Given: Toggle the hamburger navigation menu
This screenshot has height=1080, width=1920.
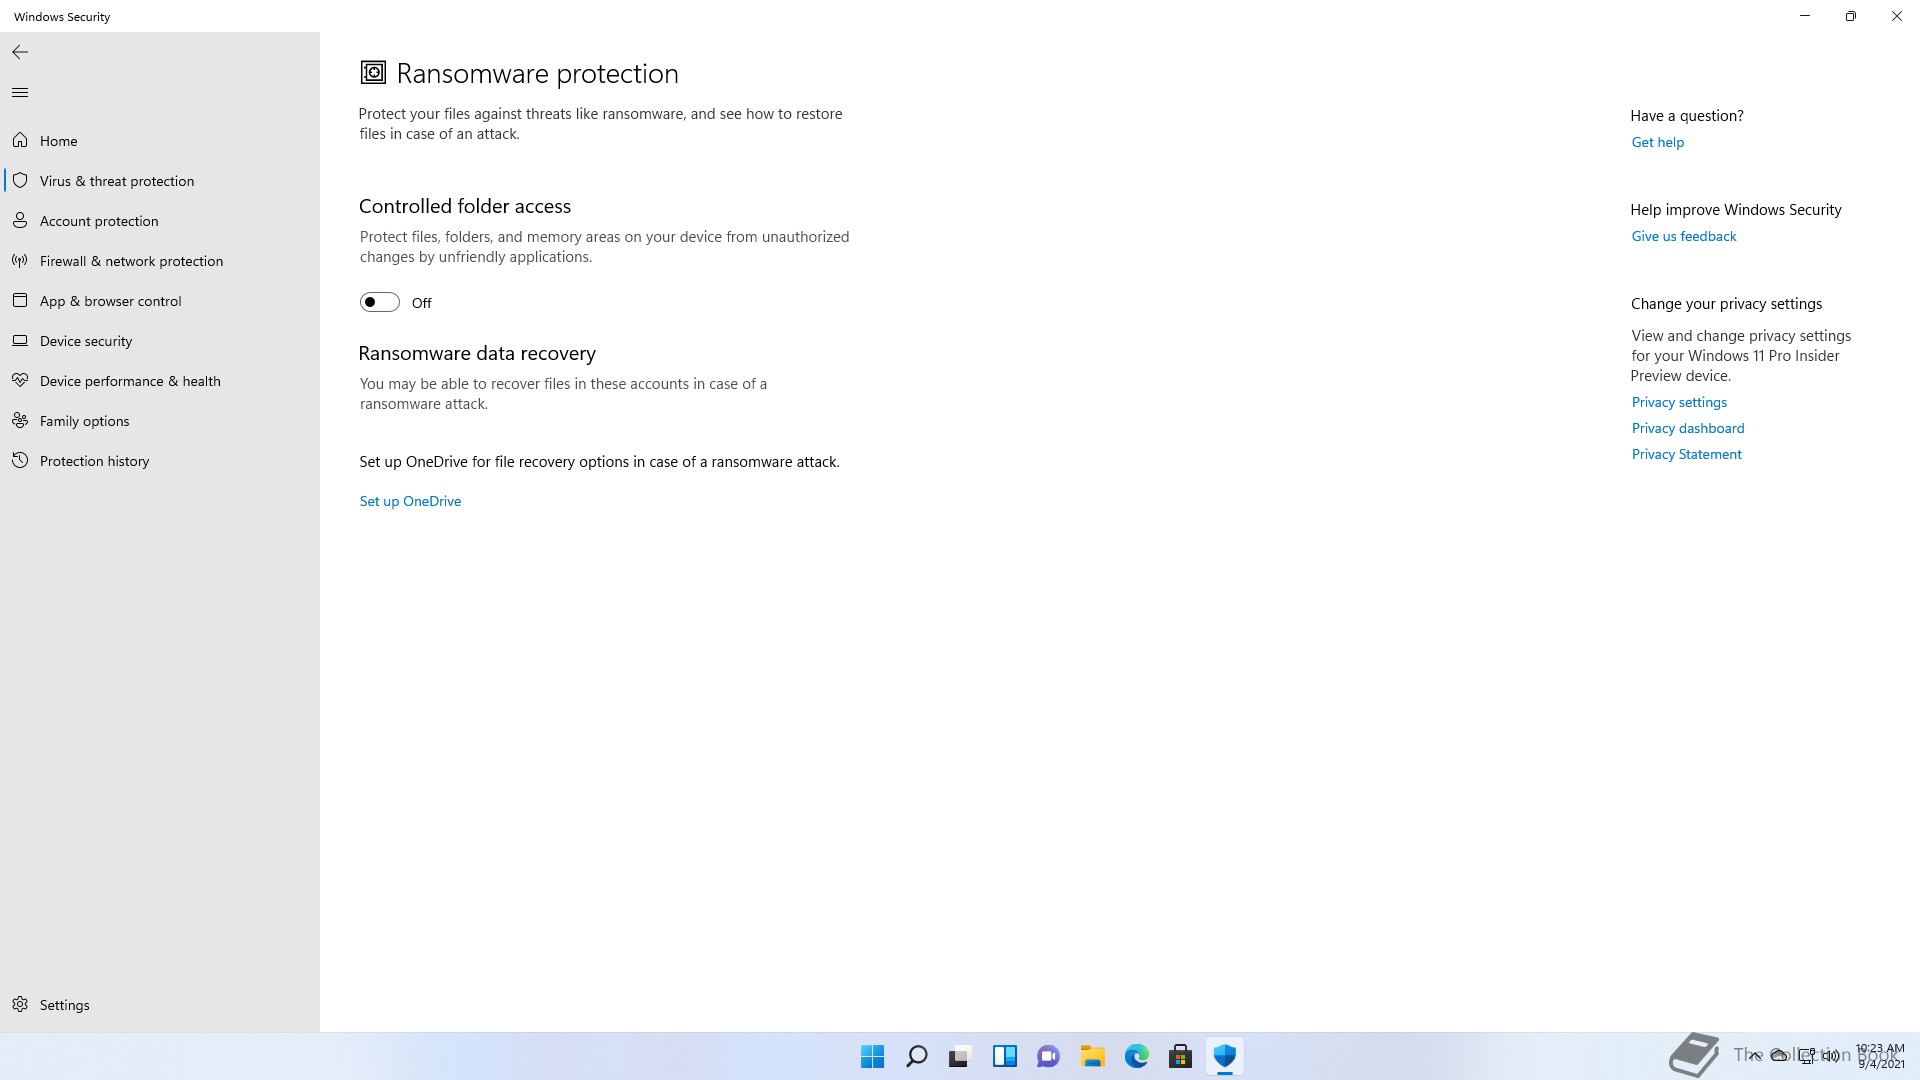Looking at the screenshot, I should (x=20, y=92).
